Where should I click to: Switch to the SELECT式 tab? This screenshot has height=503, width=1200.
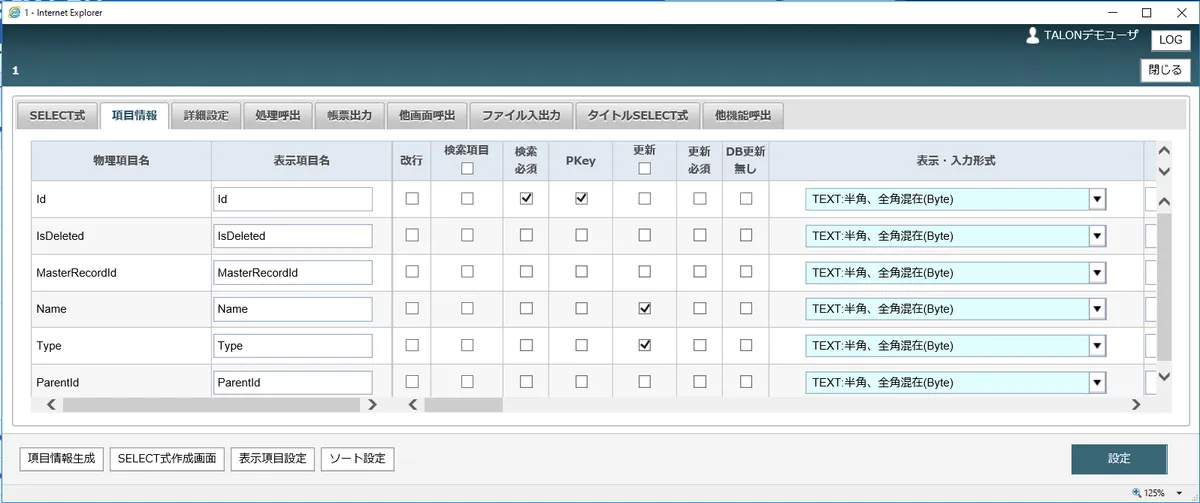coord(57,116)
